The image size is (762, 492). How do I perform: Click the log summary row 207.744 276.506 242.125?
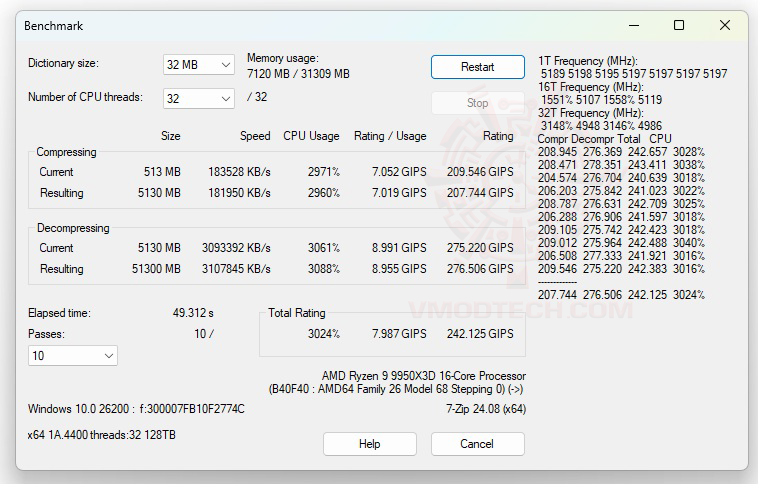coord(621,295)
